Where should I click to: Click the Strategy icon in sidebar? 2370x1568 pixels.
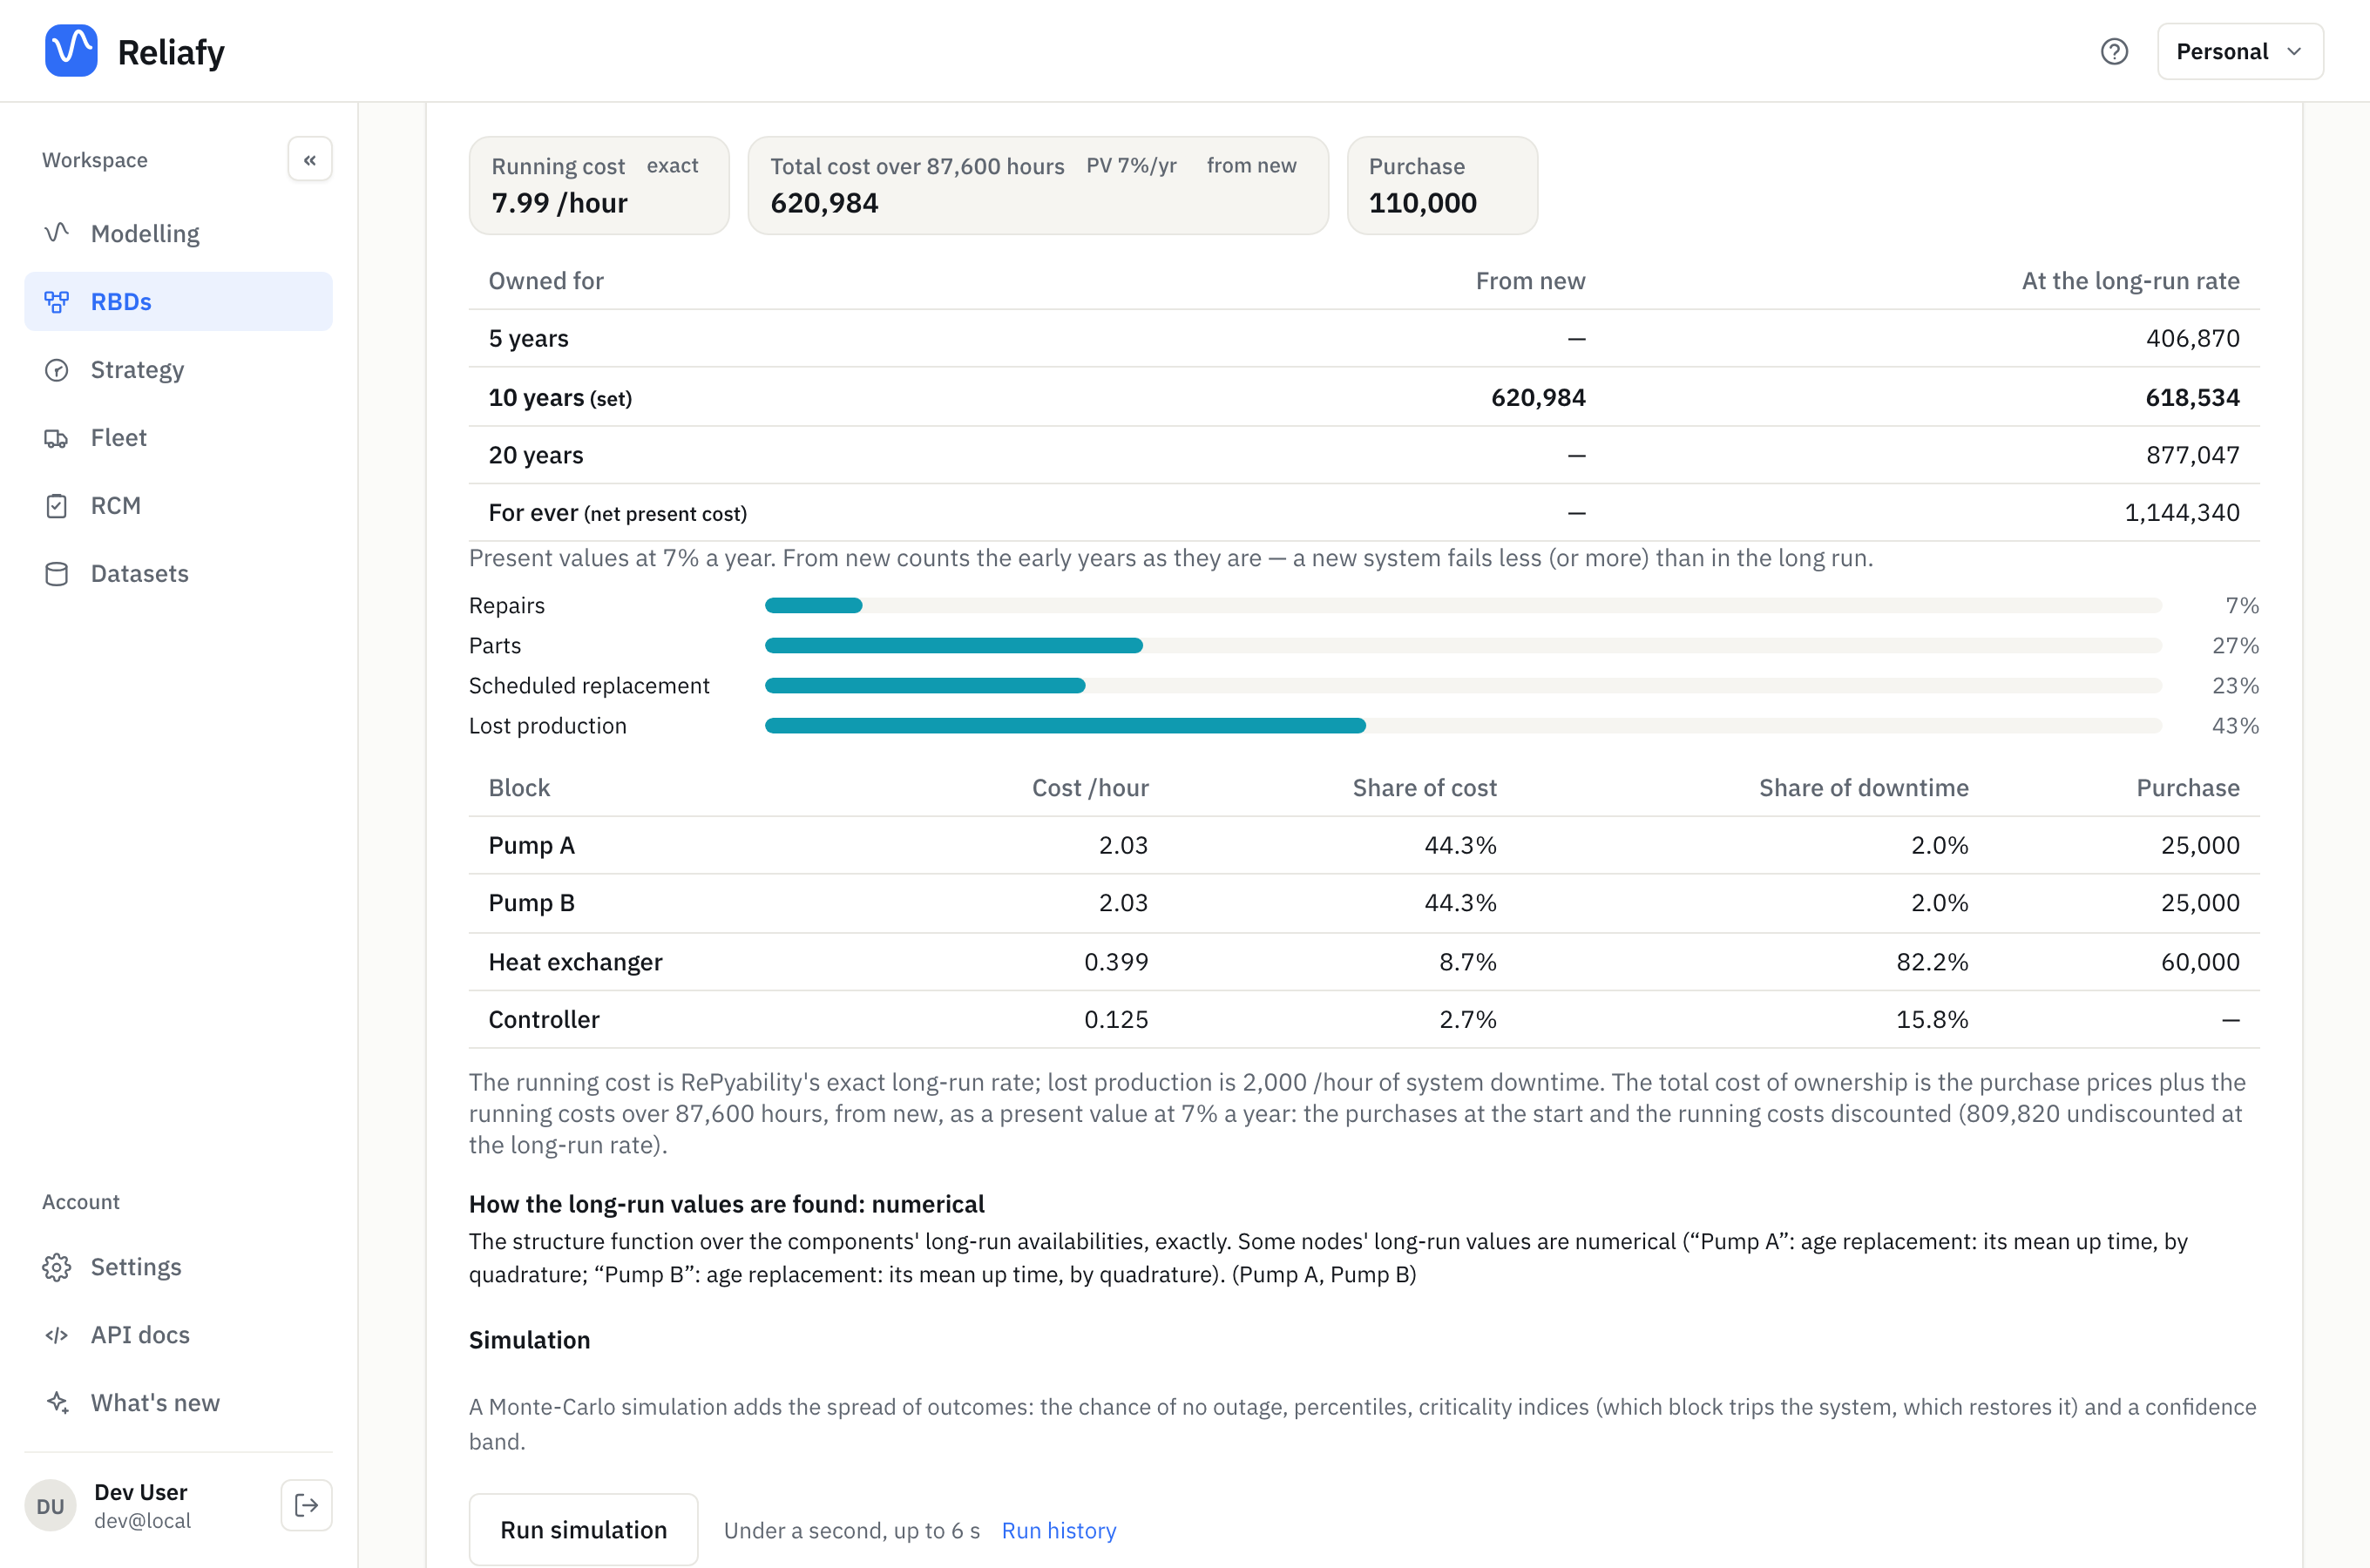click(57, 369)
